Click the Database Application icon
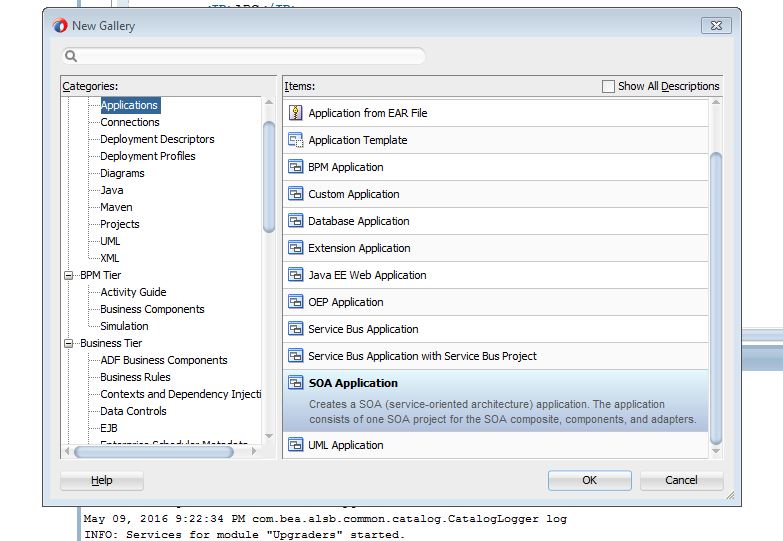The height and width of the screenshot is (541, 783). [296, 221]
